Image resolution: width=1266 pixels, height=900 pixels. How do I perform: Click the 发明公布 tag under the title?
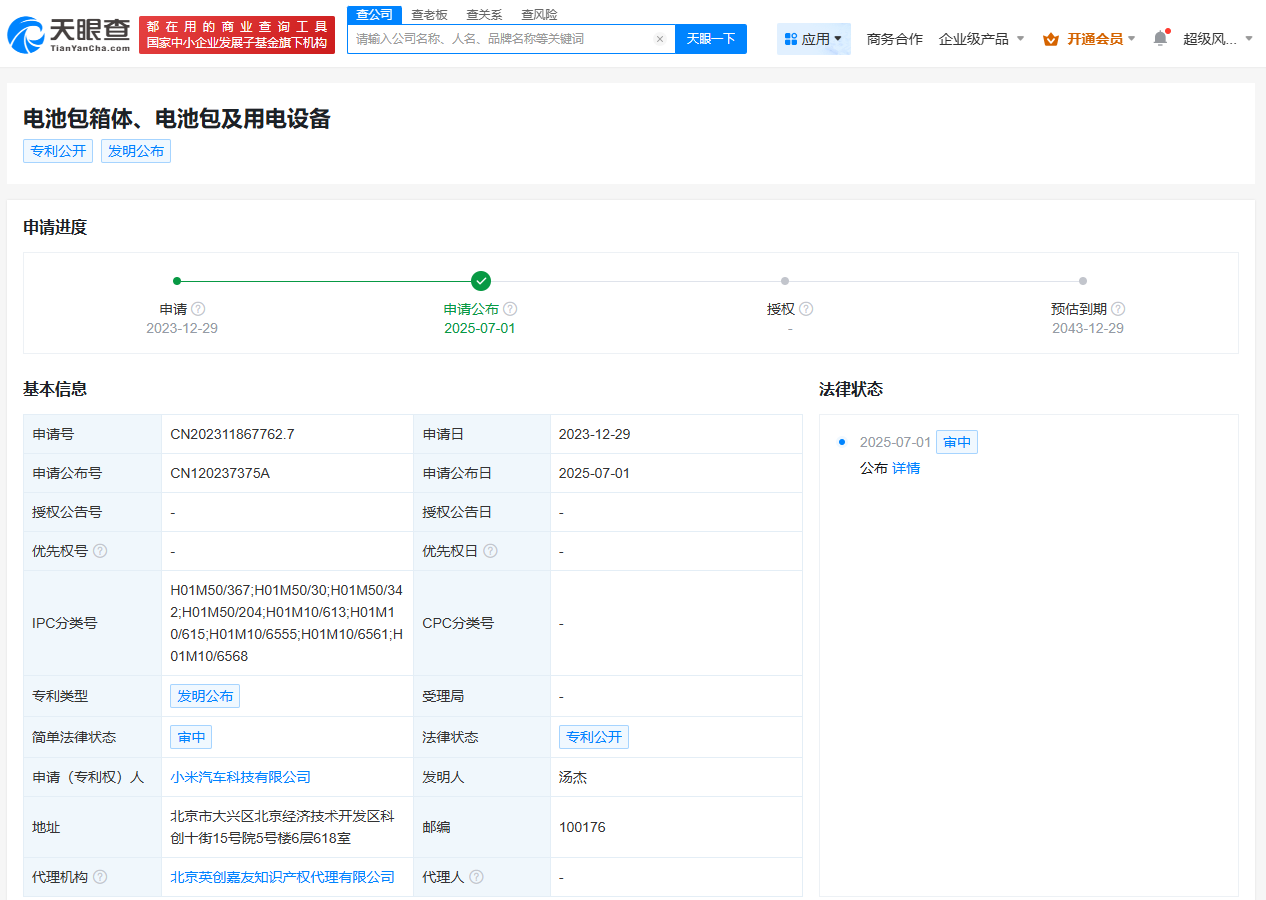coord(136,151)
